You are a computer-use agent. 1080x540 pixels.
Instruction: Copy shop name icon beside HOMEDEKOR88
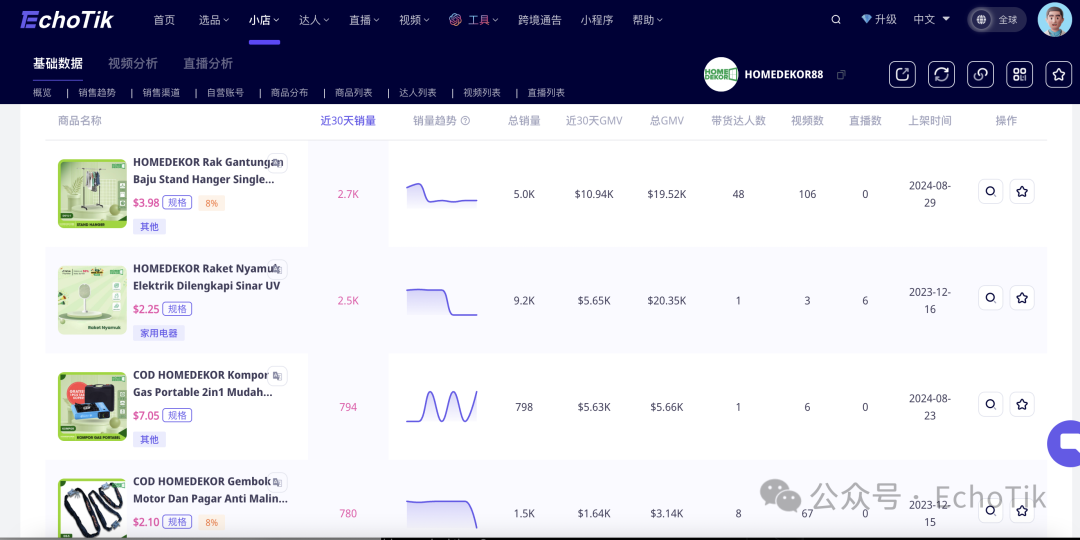[x=841, y=74]
